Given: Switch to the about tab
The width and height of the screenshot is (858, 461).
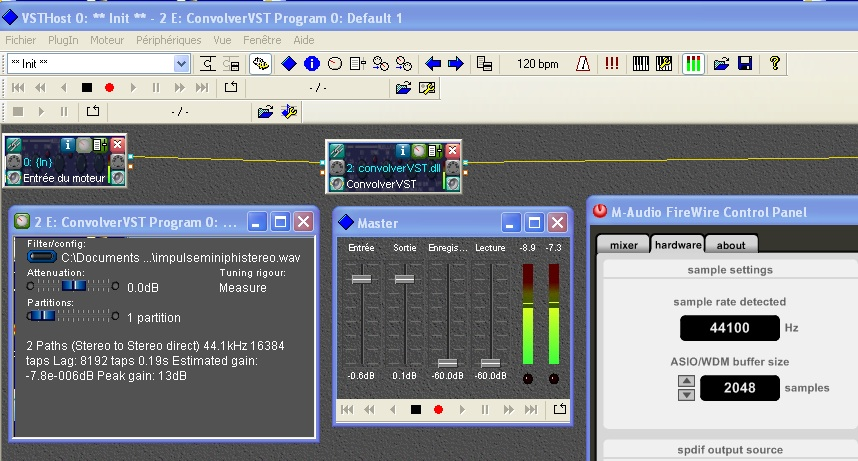Looking at the screenshot, I should (731, 245).
